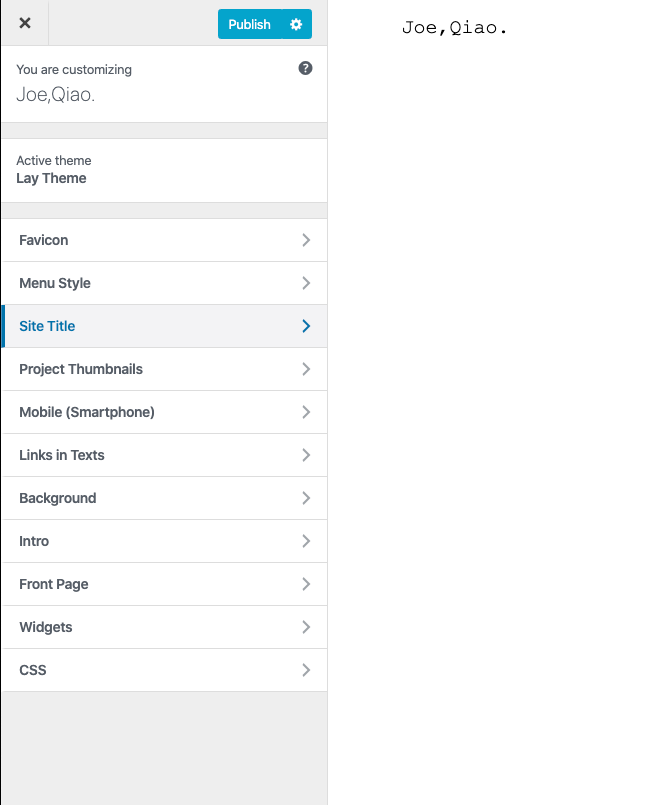Click the Intro row chevron arrow

click(306, 541)
